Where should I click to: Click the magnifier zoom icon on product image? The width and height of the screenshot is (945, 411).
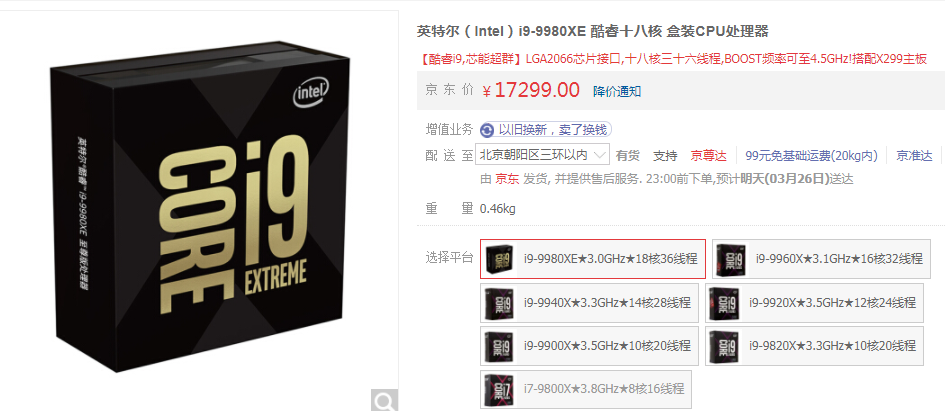[384, 400]
